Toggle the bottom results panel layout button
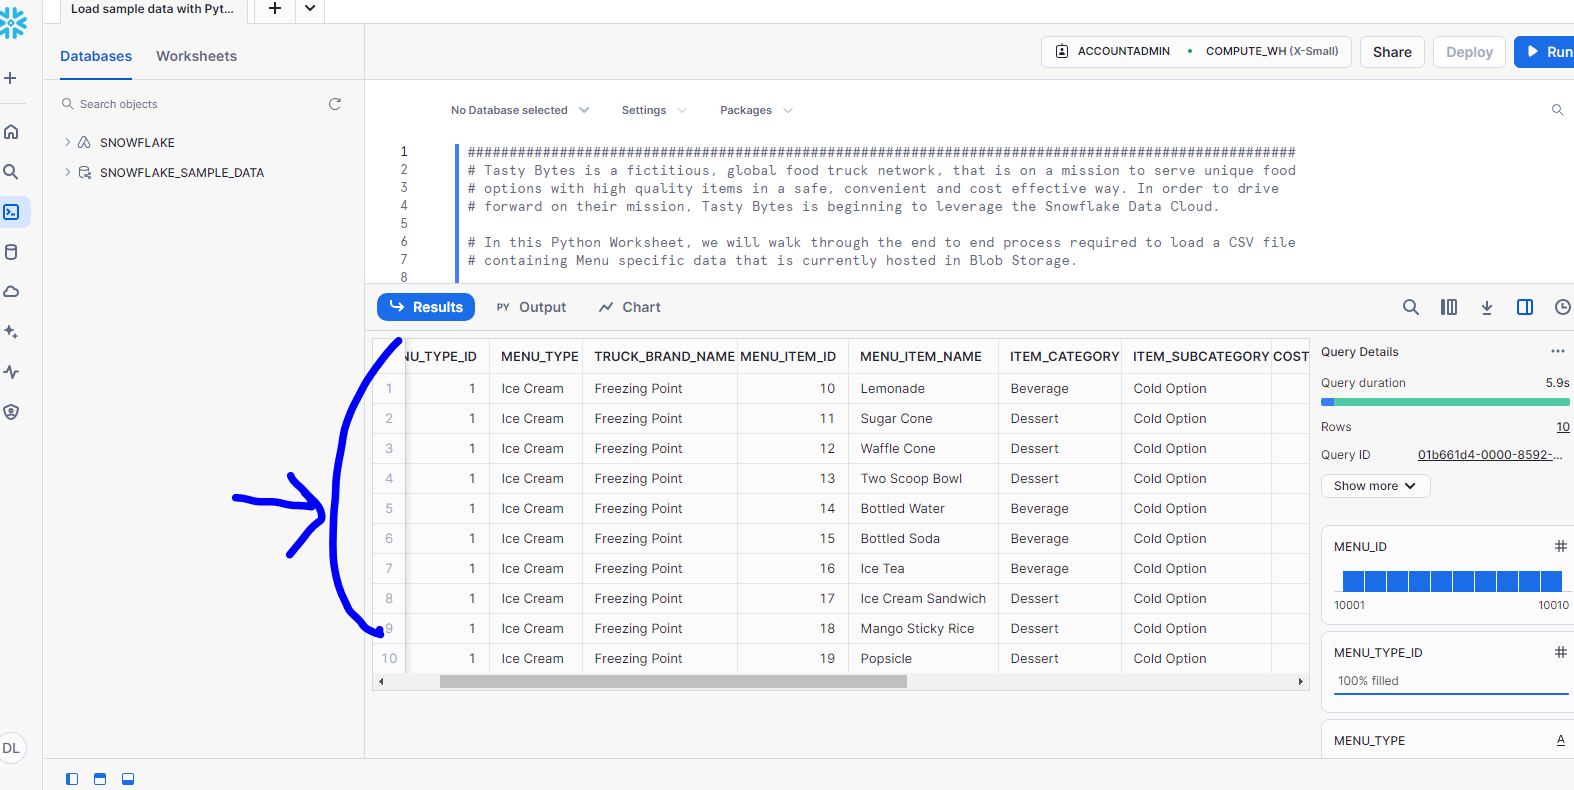Image resolution: width=1574 pixels, height=790 pixels. click(x=128, y=779)
